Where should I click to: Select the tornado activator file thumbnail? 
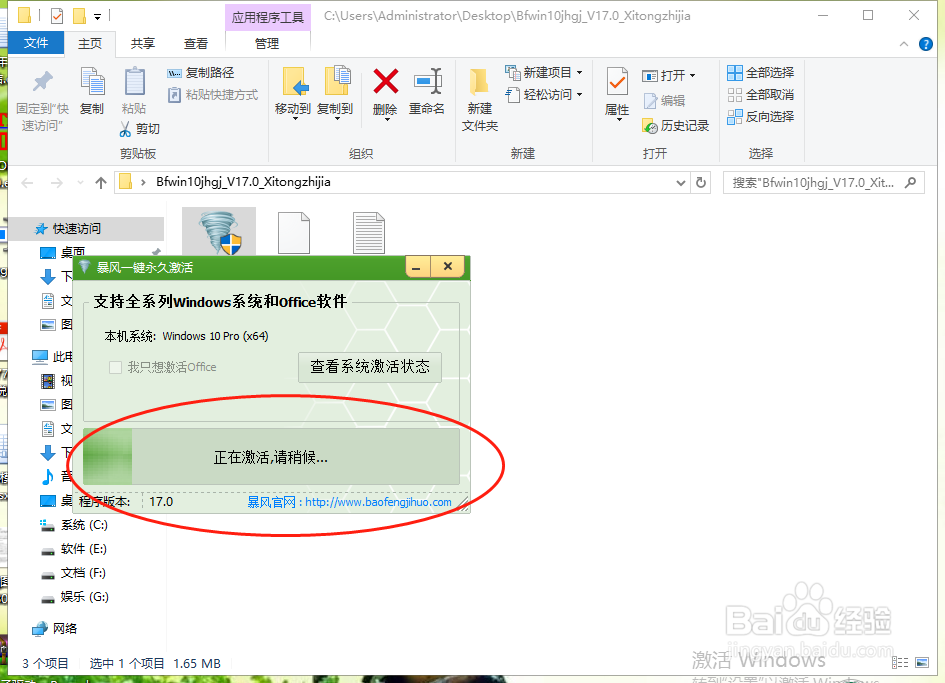[x=218, y=230]
